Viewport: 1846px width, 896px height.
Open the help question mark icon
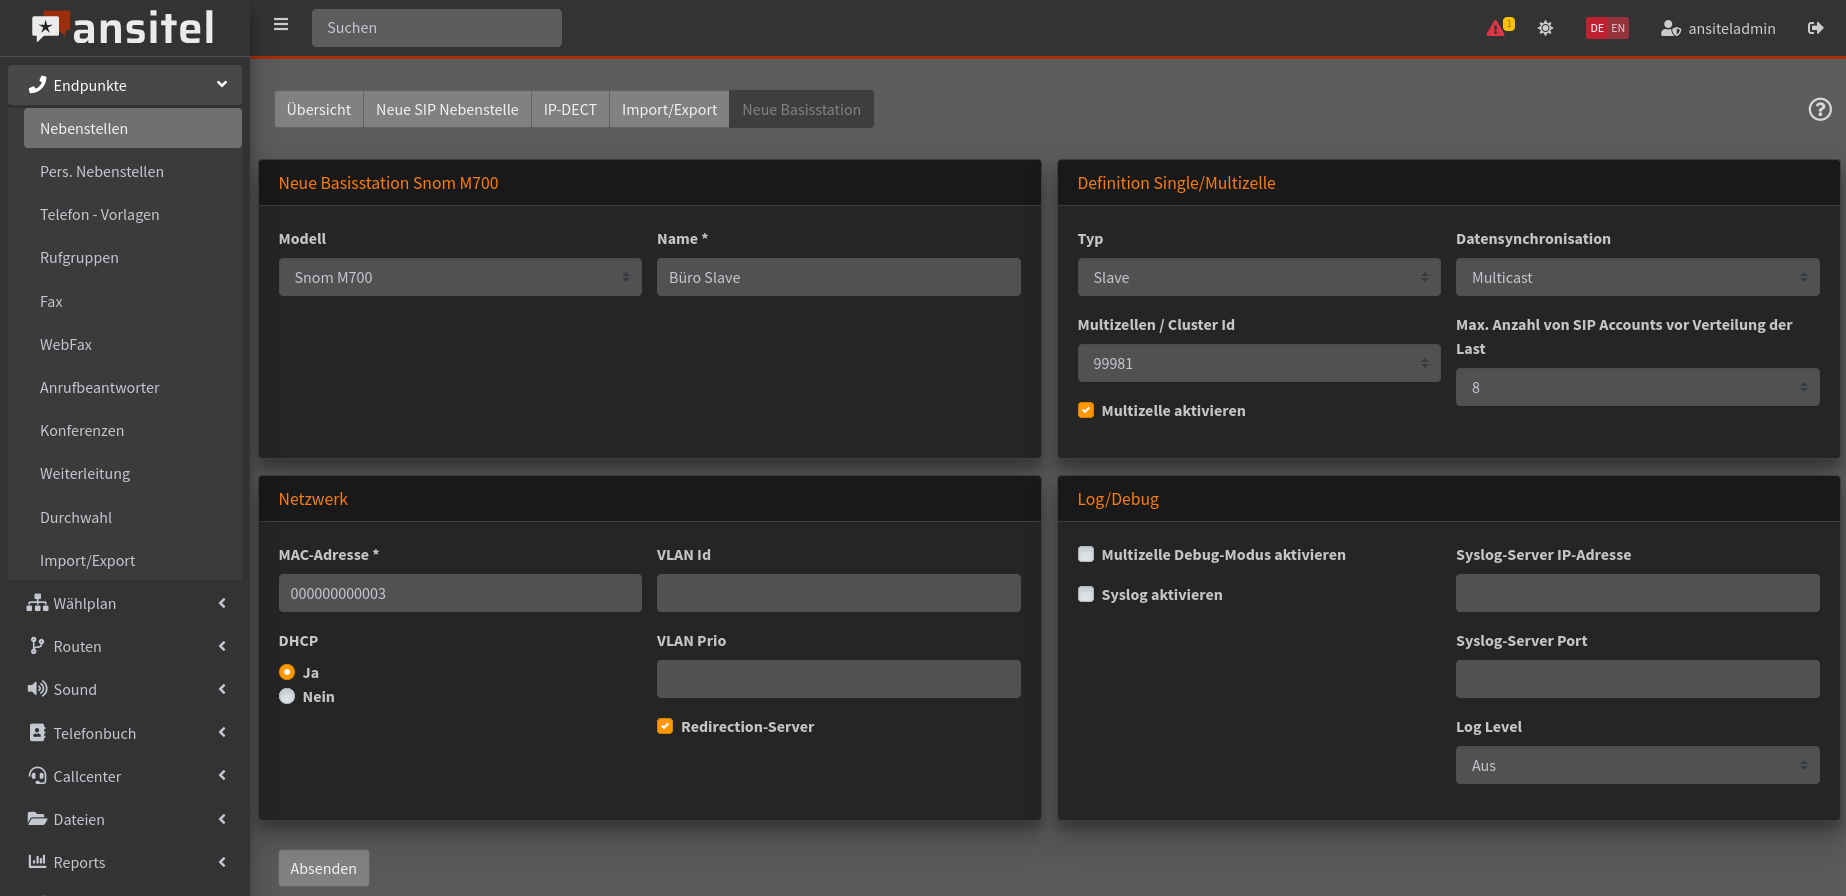(1819, 110)
